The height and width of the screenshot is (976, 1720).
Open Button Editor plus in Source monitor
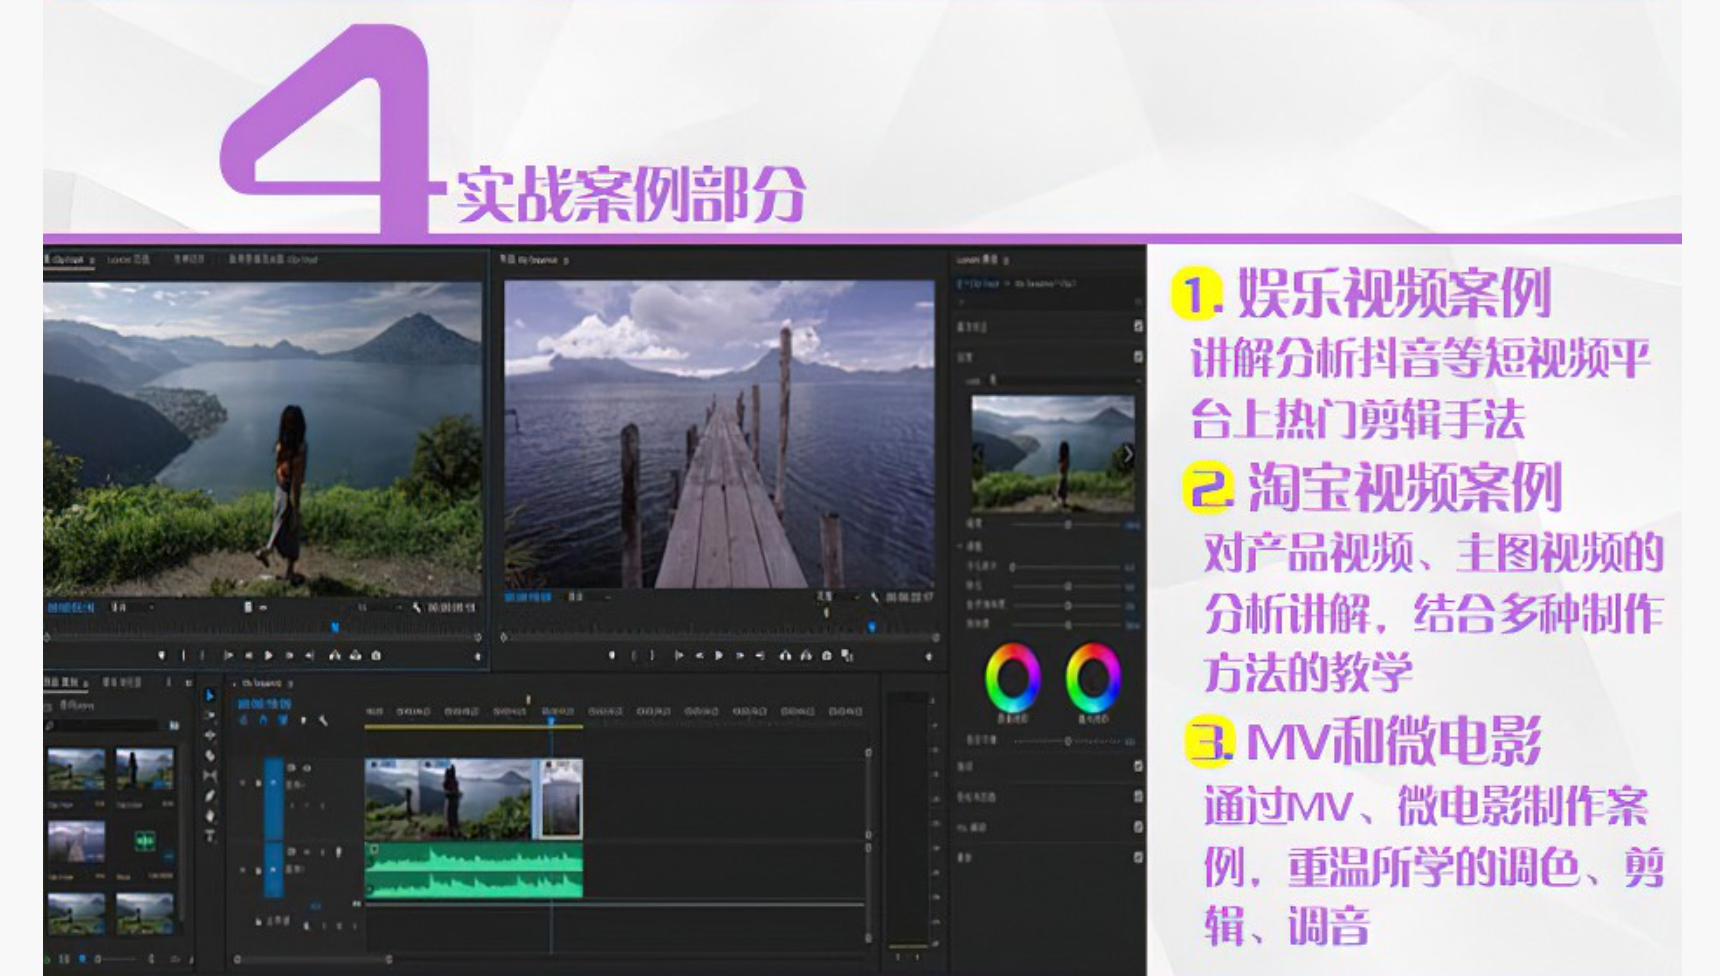click(x=477, y=657)
